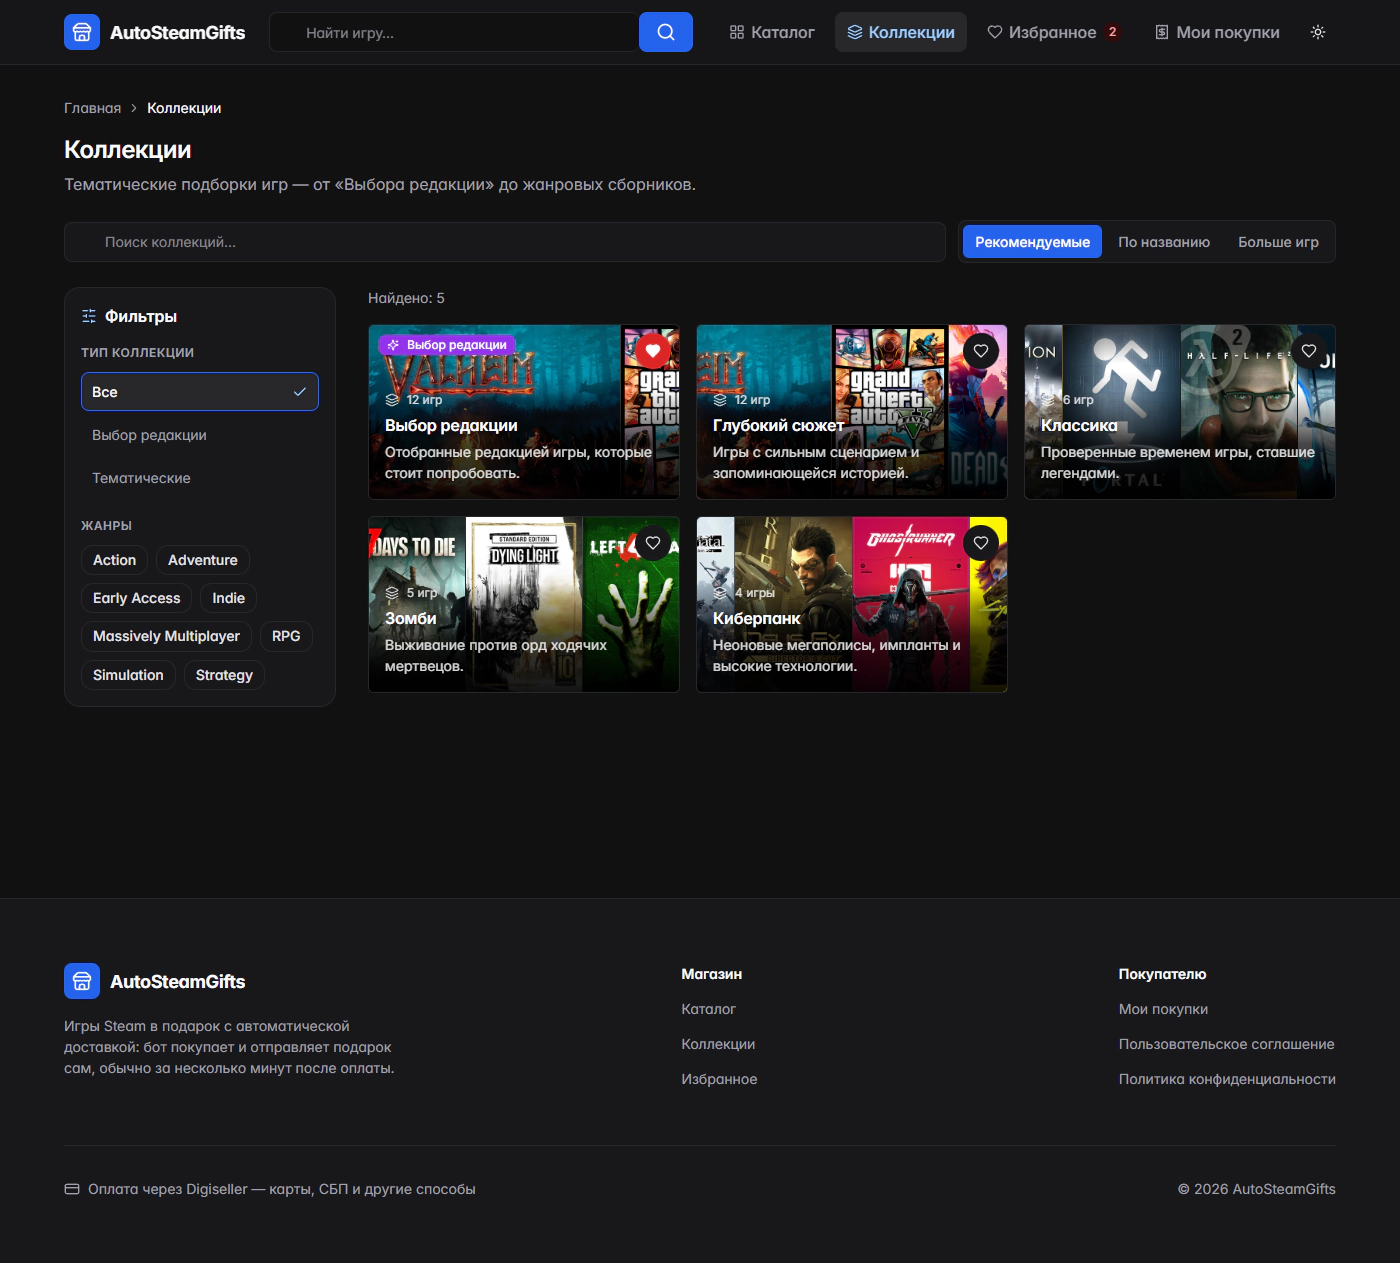Select the Выбор редакции type filter
Image resolution: width=1400 pixels, height=1263 pixels.
coord(200,435)
